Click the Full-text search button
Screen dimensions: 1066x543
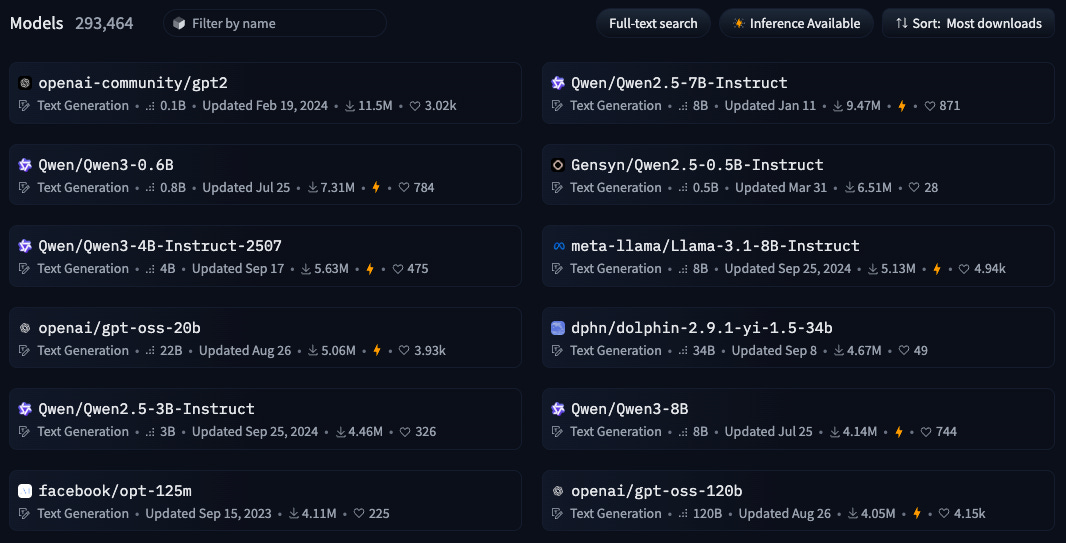point(653,24)
